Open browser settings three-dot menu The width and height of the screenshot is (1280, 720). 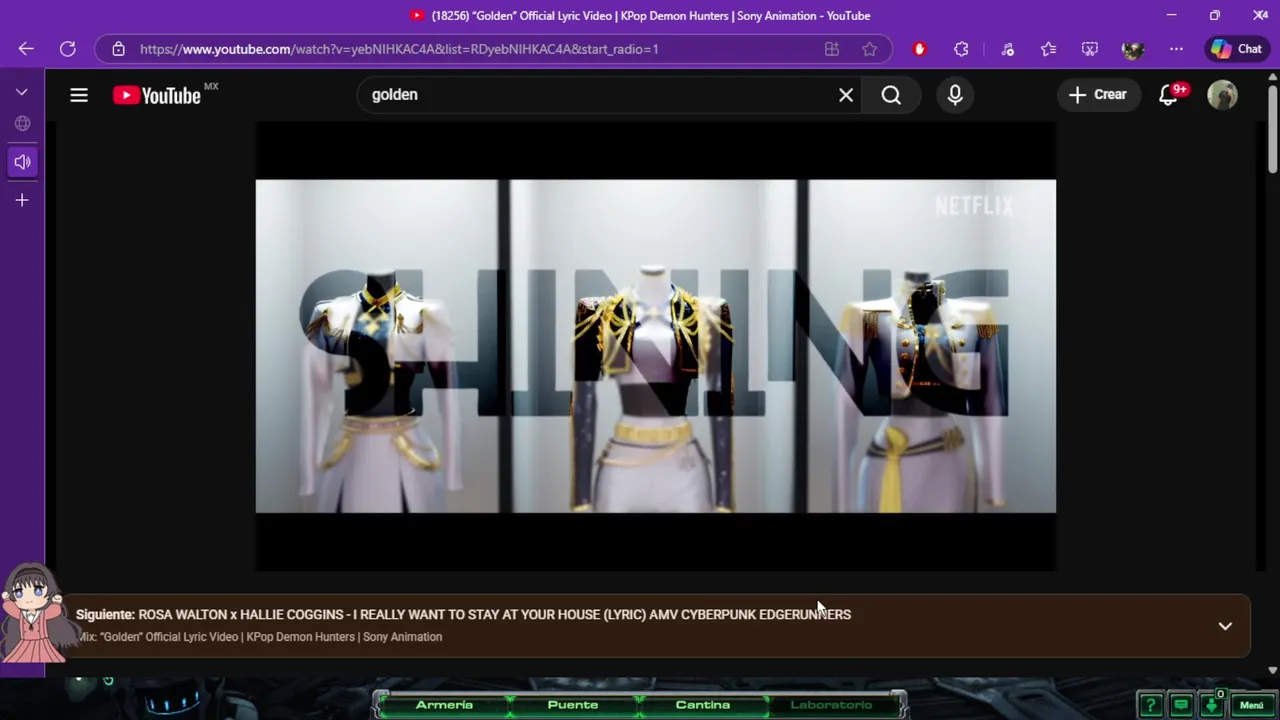[x=1176, y=49]
